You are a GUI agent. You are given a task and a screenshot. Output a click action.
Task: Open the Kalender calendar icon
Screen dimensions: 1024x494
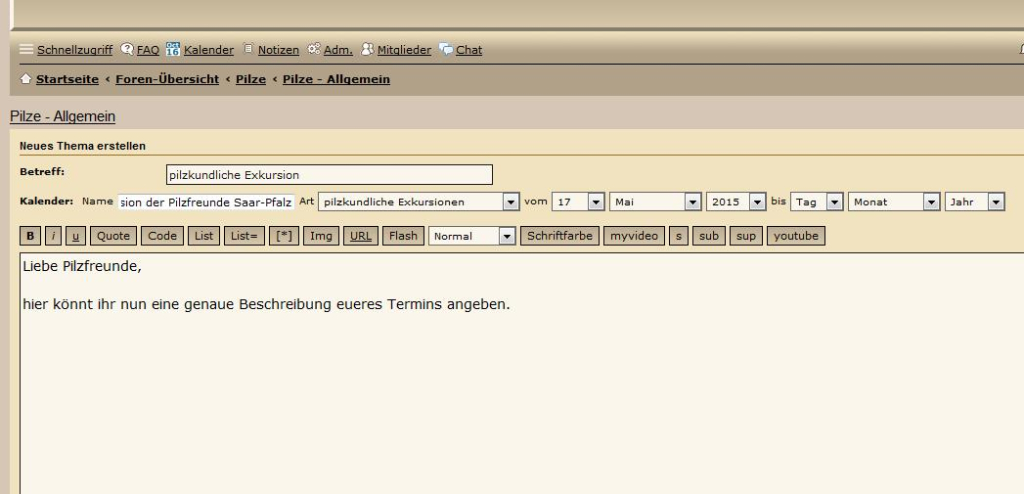point(173,50)
